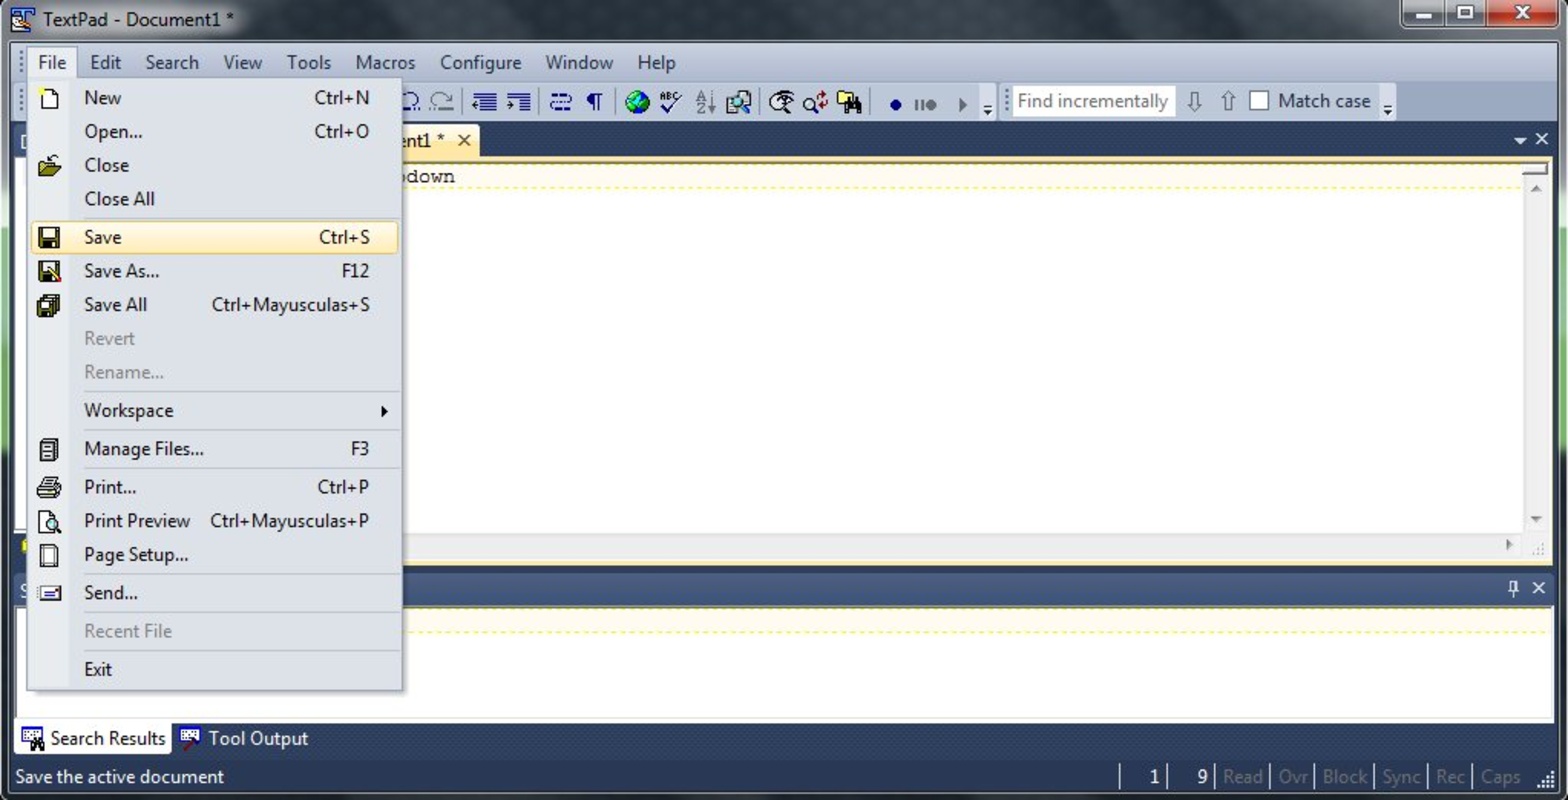Click the Compare Files icon
Screen dimensions: 1568x800
point(739,101)
